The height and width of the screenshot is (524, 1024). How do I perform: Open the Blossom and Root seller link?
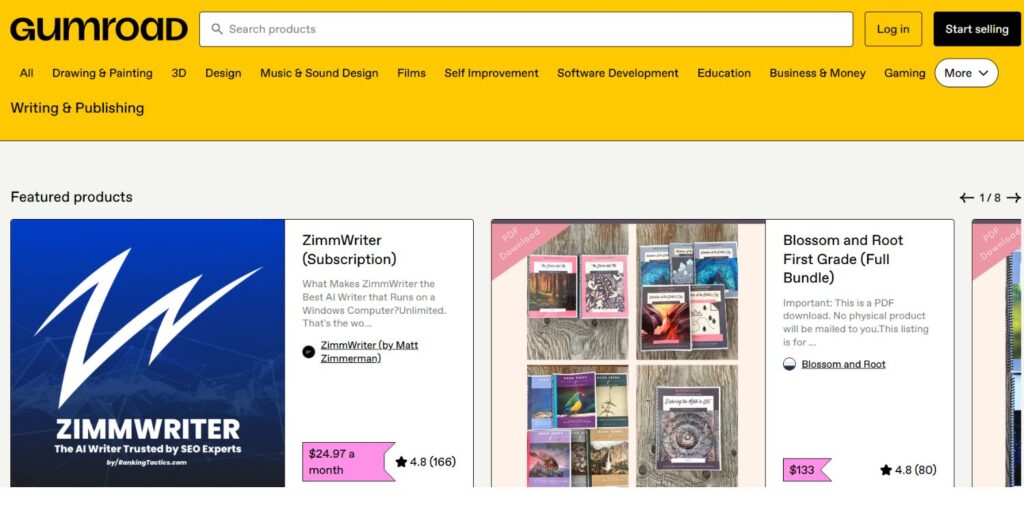844,365
